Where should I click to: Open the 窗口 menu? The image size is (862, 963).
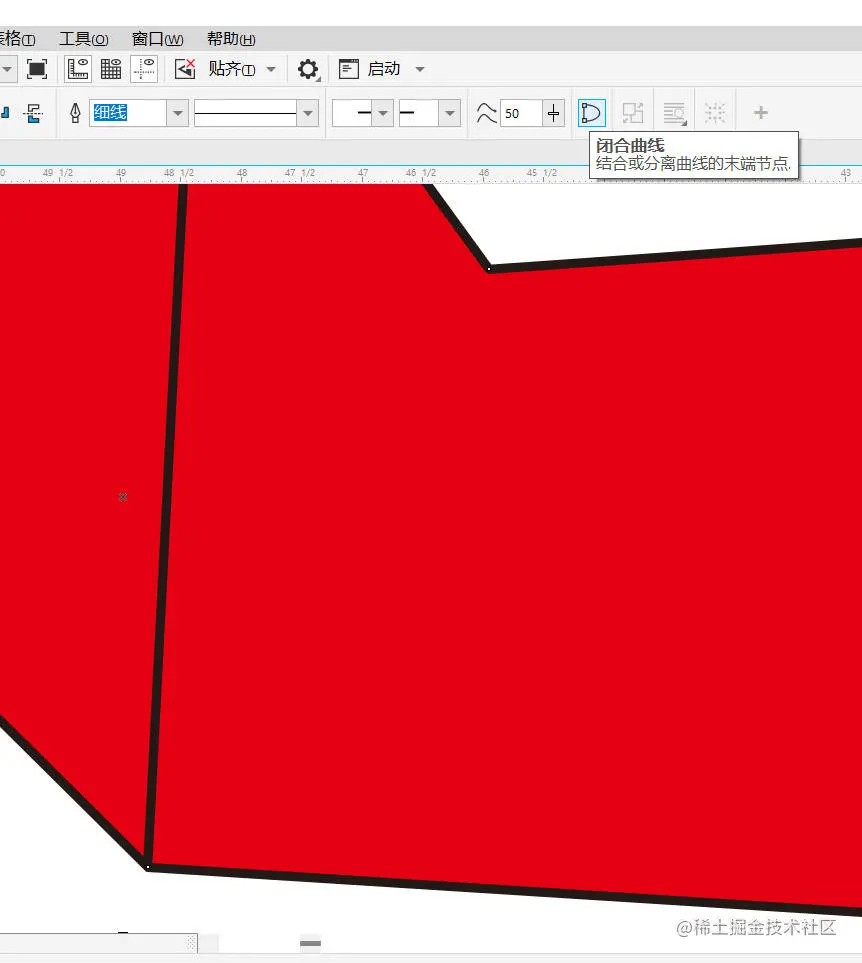tap(155, 39)
